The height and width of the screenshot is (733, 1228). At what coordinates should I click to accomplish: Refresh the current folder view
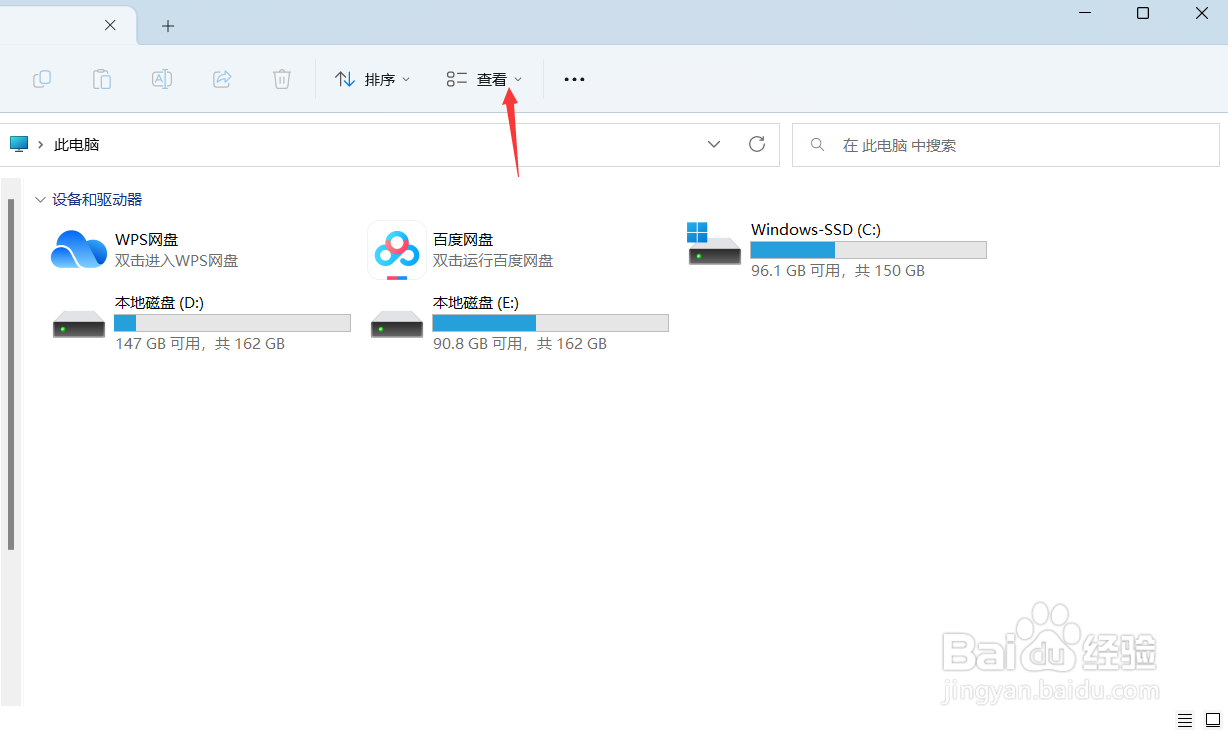[757, 144]
